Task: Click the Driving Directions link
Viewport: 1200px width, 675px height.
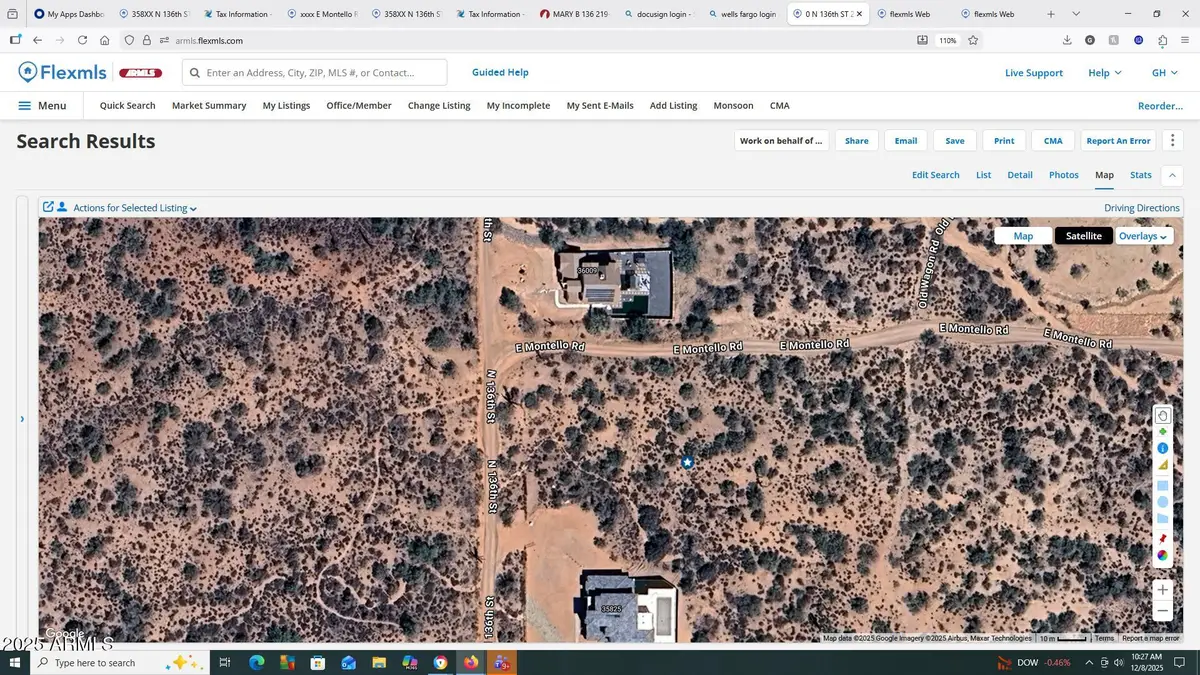Action: (x=1141, y=207)
